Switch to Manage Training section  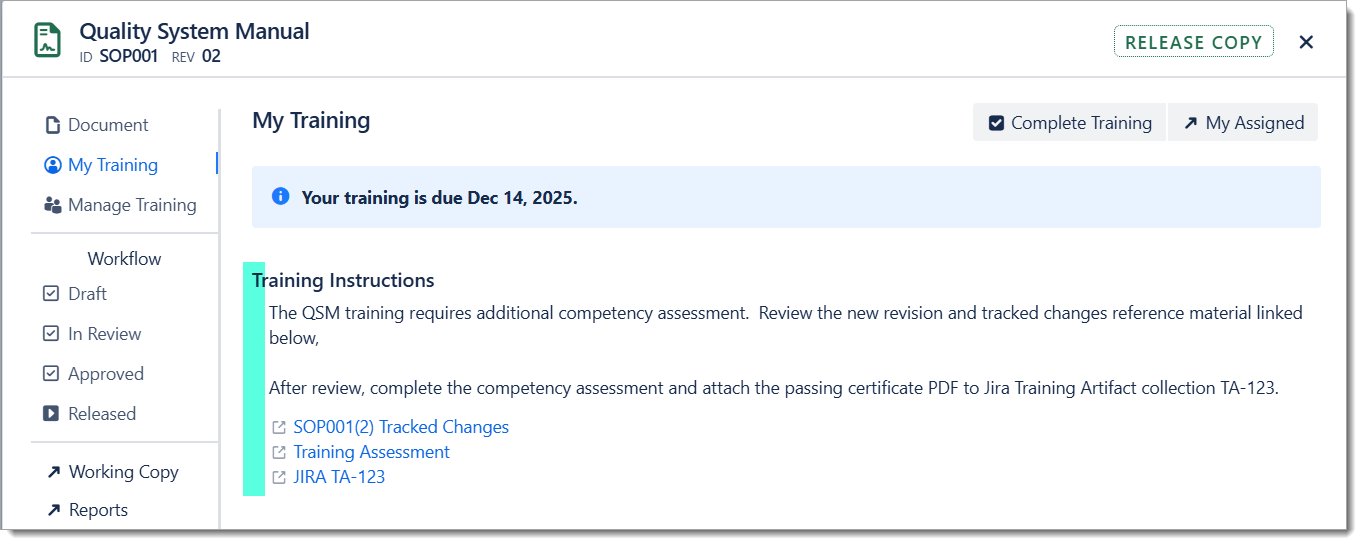pos(120,205)
